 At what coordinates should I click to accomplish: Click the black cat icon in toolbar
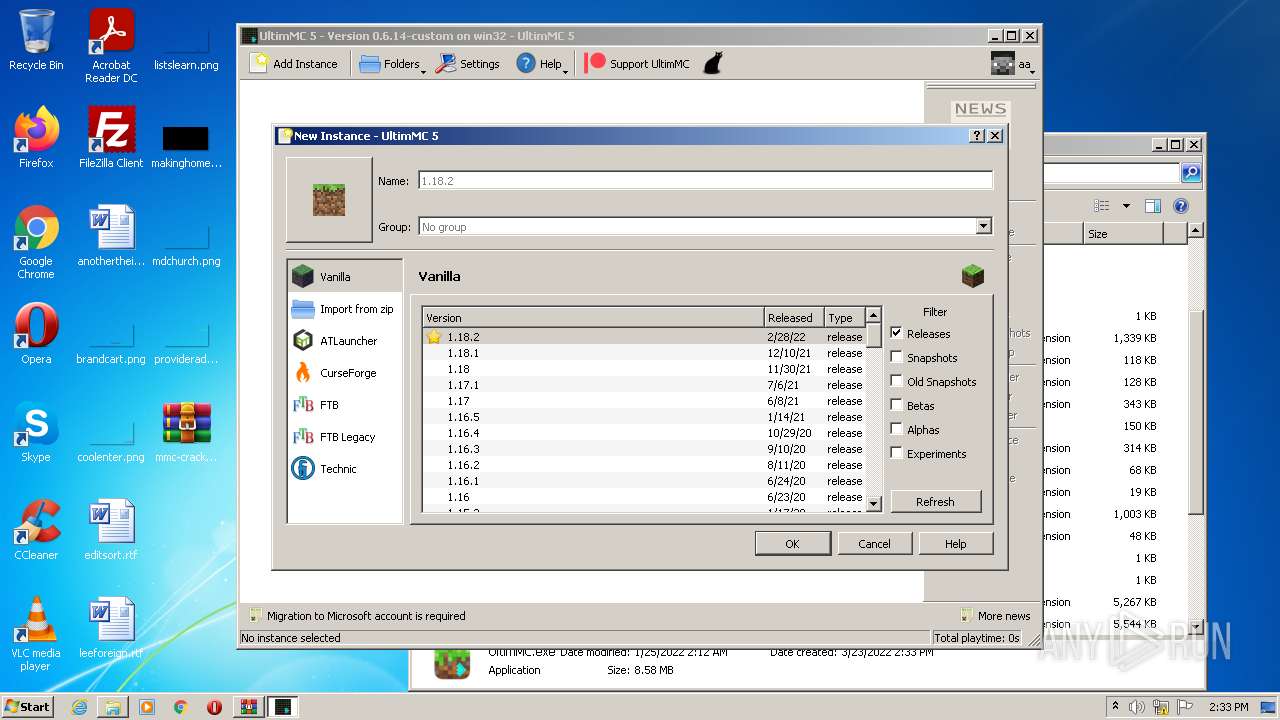pos(712,63)
